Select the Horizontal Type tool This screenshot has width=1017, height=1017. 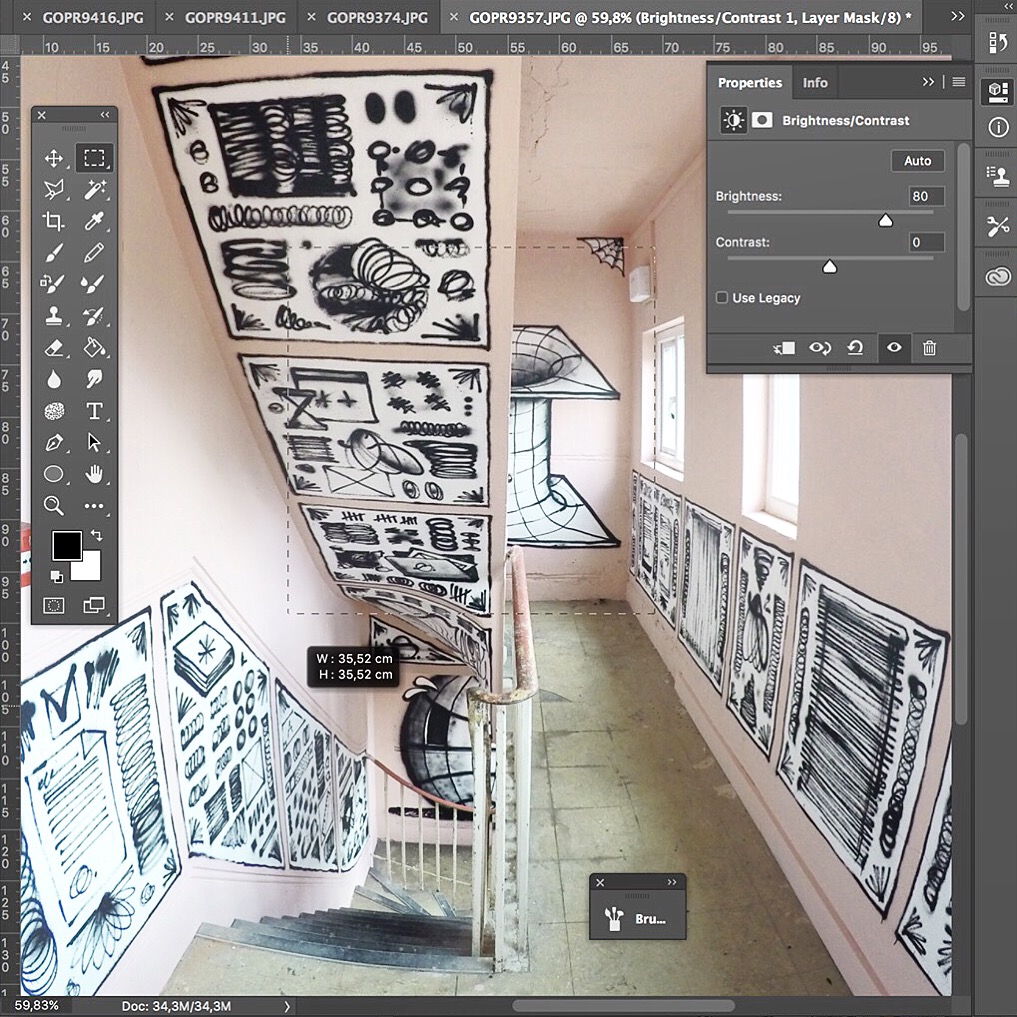(94, 411)
